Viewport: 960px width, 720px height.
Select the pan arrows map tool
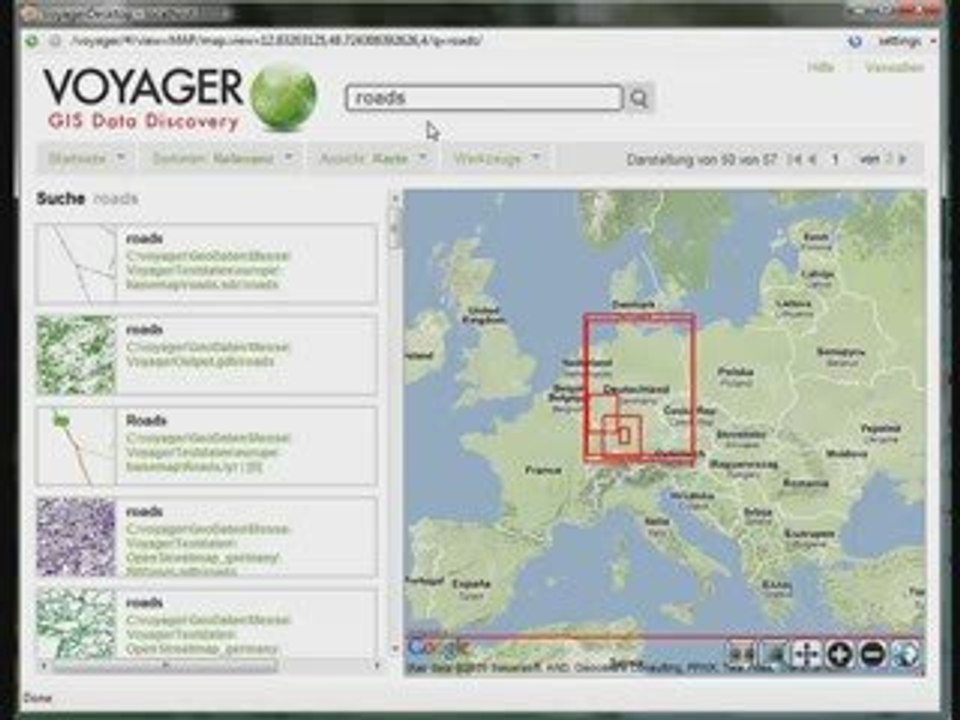[807, 654]
